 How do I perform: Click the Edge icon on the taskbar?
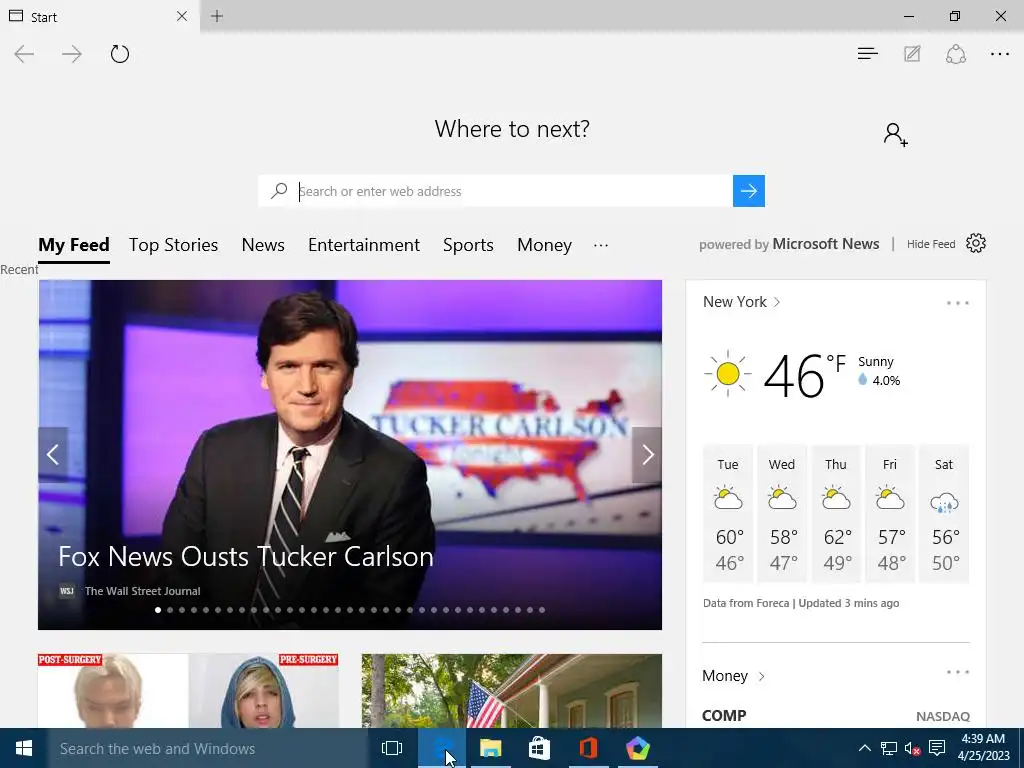click(441, 748)
